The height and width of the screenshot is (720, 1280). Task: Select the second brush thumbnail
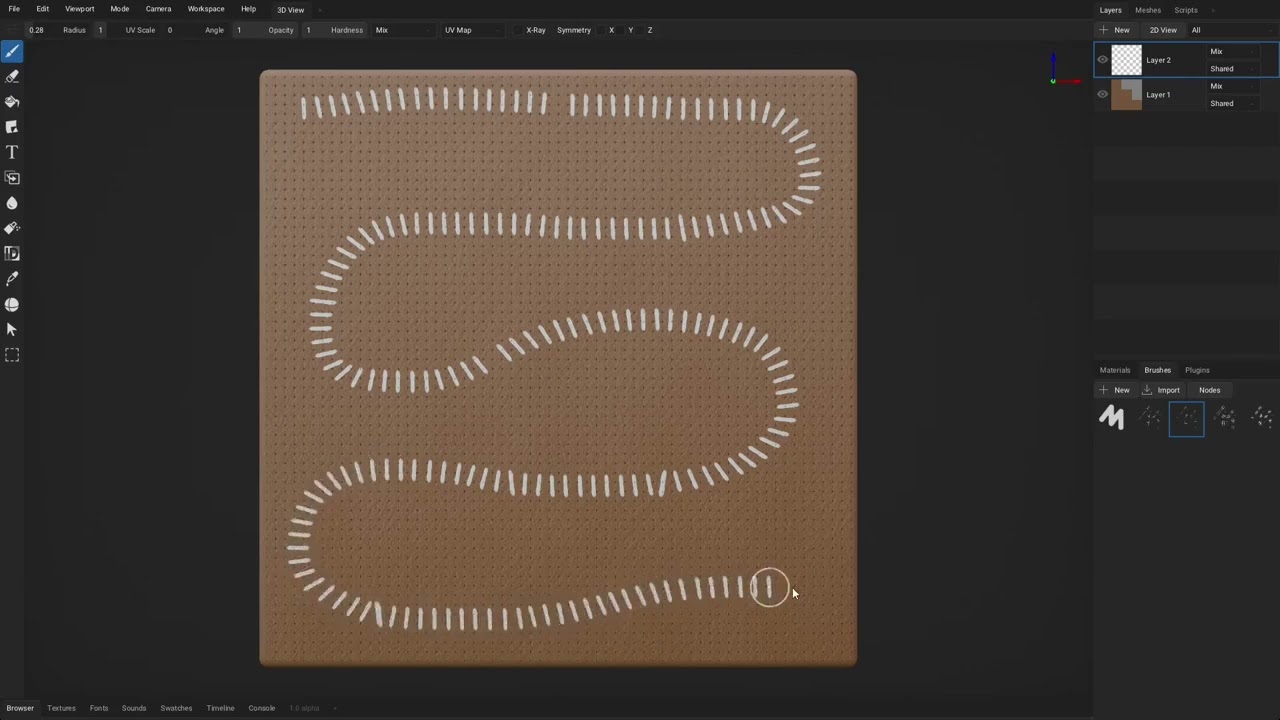[x=1149, y=418]
